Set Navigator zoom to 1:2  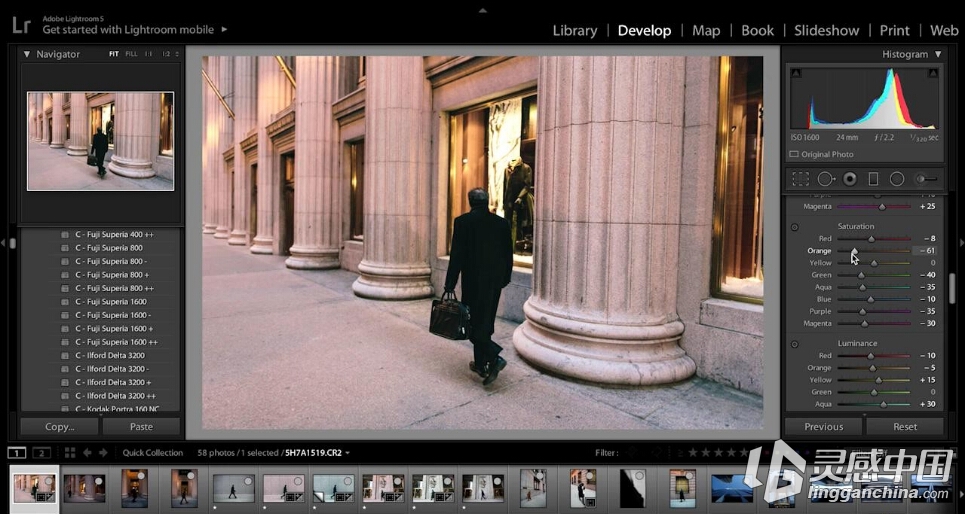click(166, 54)
